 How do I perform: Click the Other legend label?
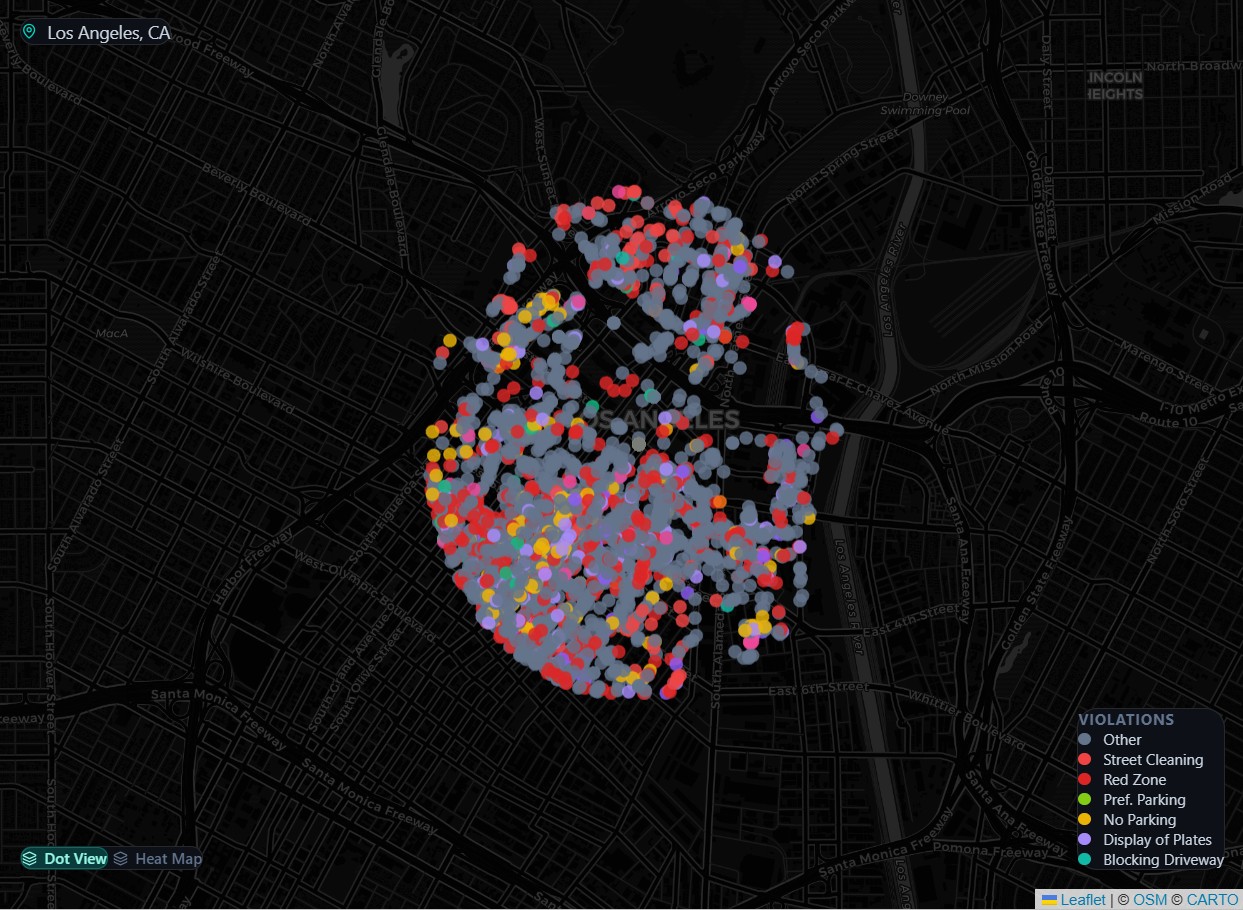1122,739
